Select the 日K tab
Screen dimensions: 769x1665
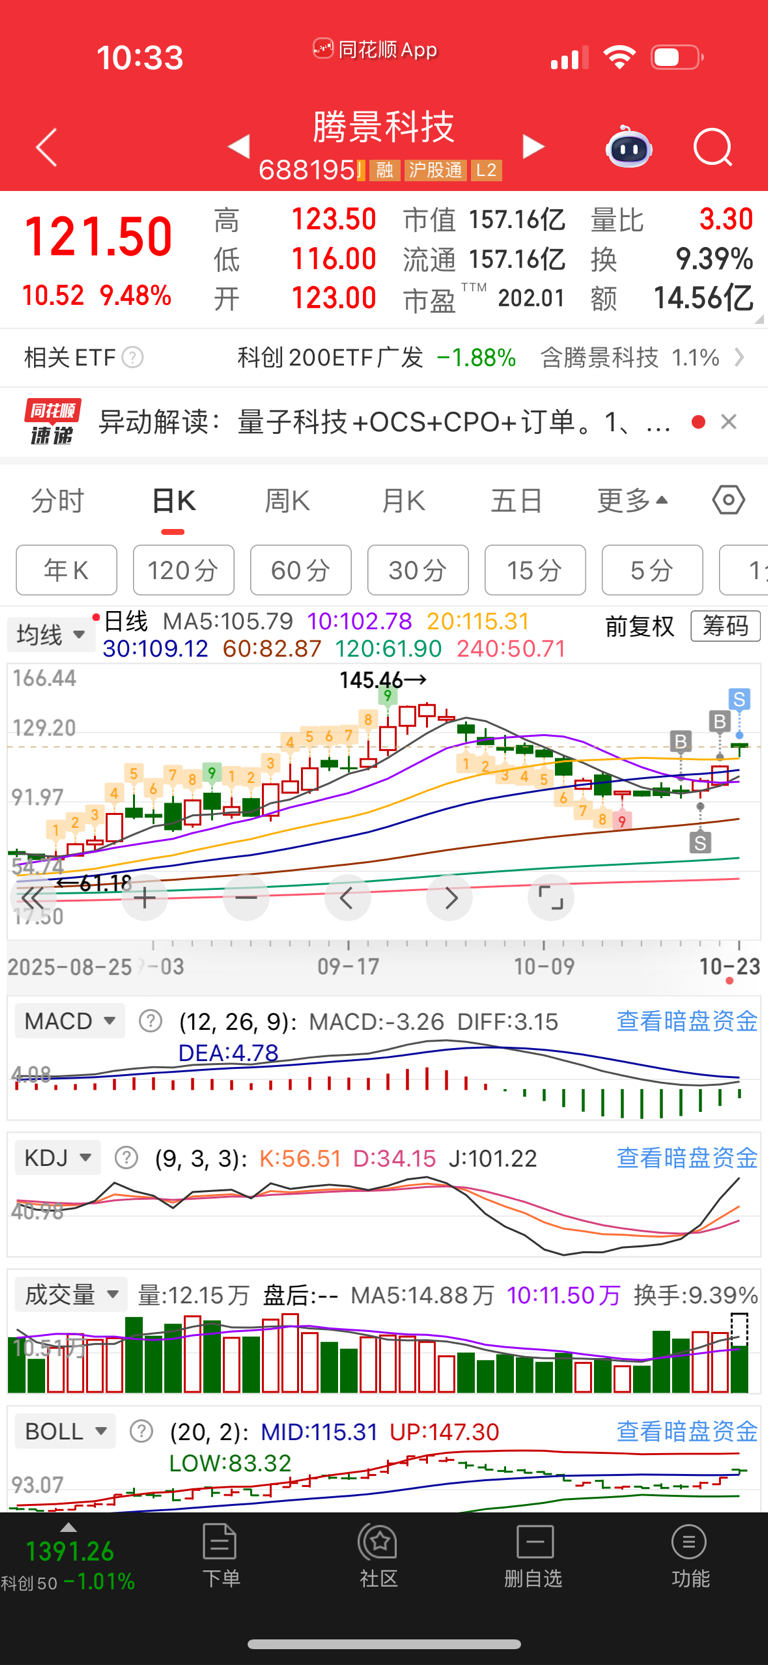[174, 500]
